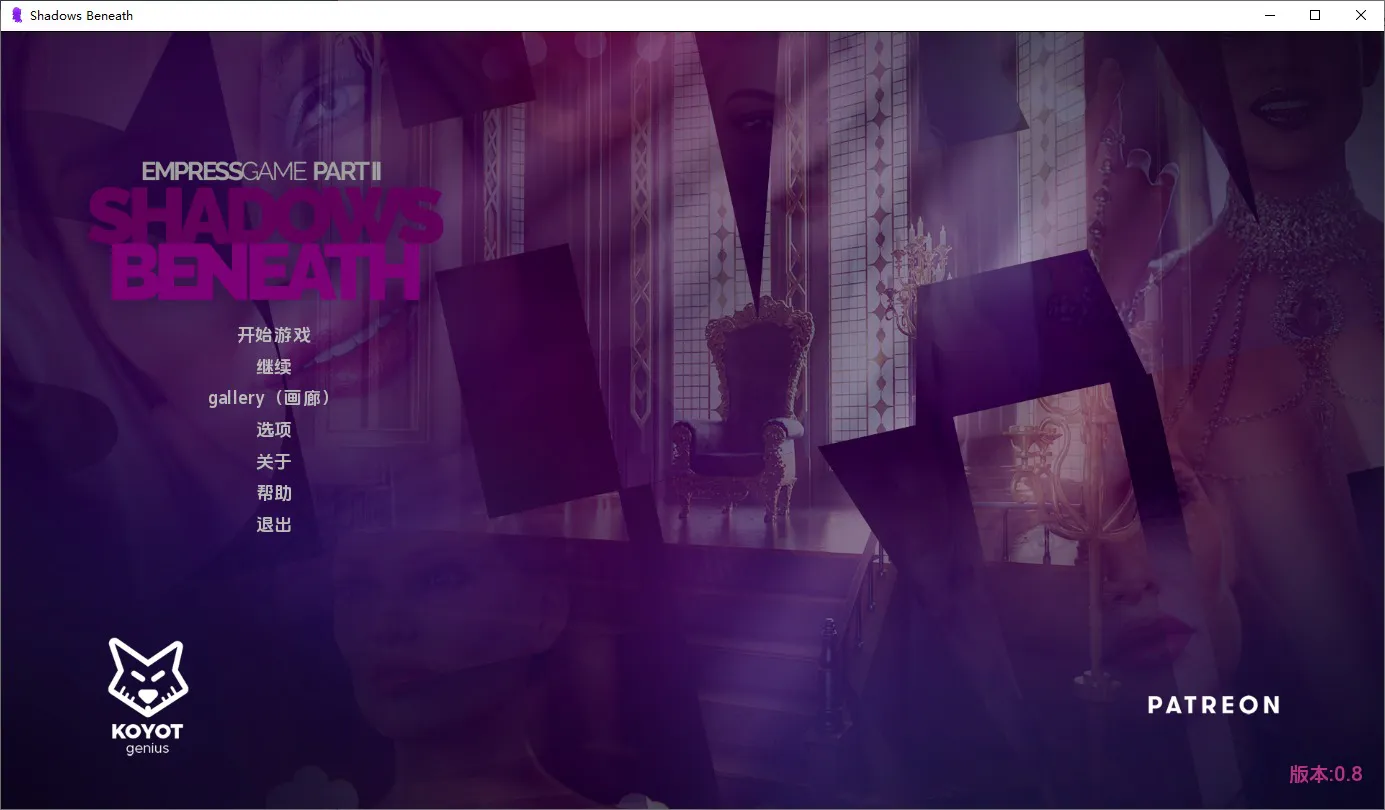Select 继续 to continue the game
The image size is (1385, 810).
(x=274, y=367)
